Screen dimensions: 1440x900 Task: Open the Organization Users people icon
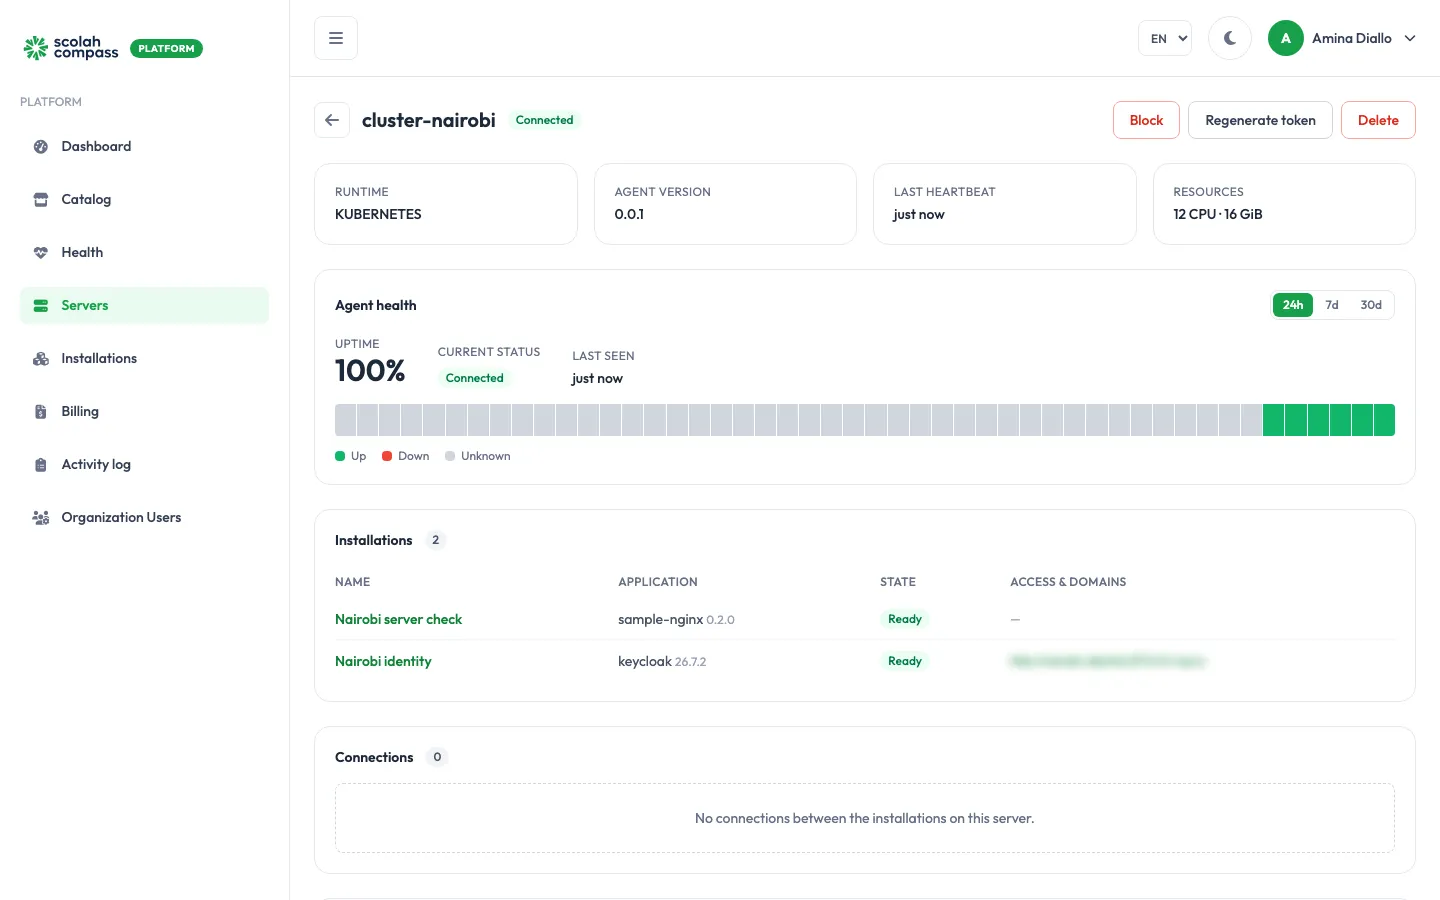click(41, 518)
